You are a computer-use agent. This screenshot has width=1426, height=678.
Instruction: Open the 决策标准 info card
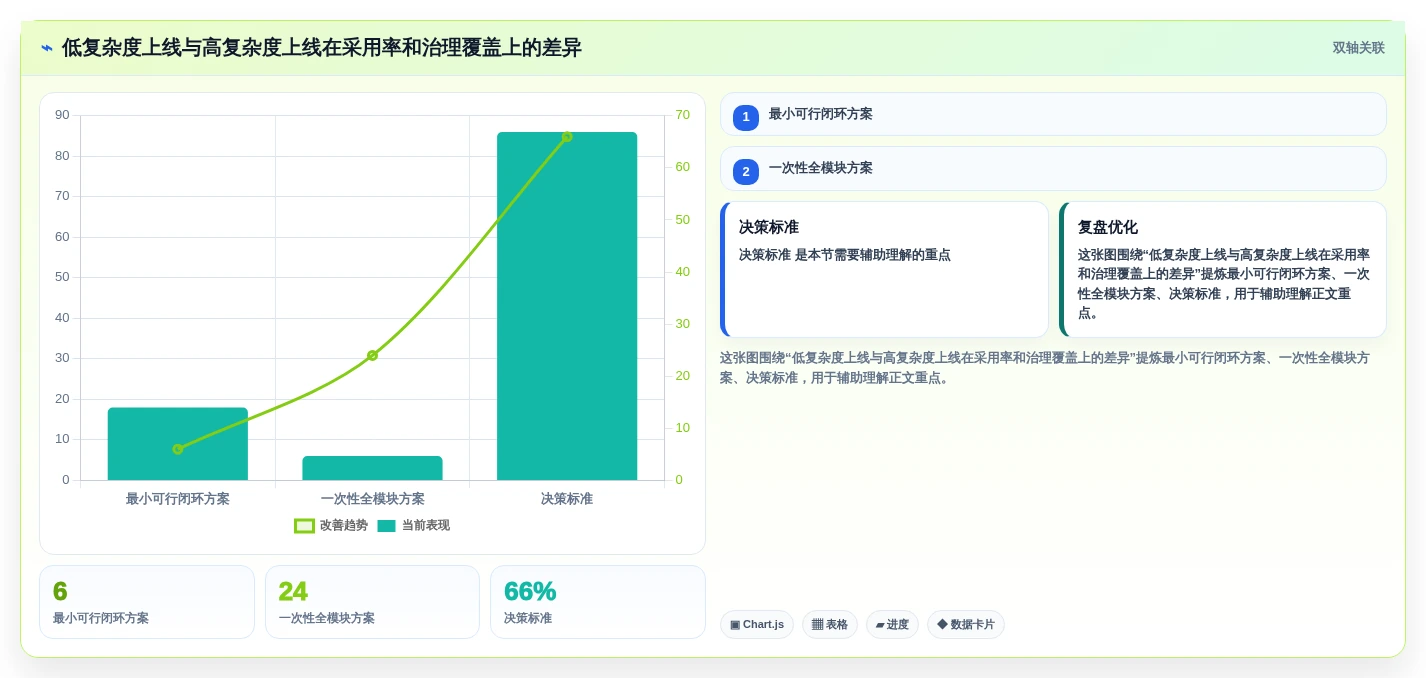point(884,269)
